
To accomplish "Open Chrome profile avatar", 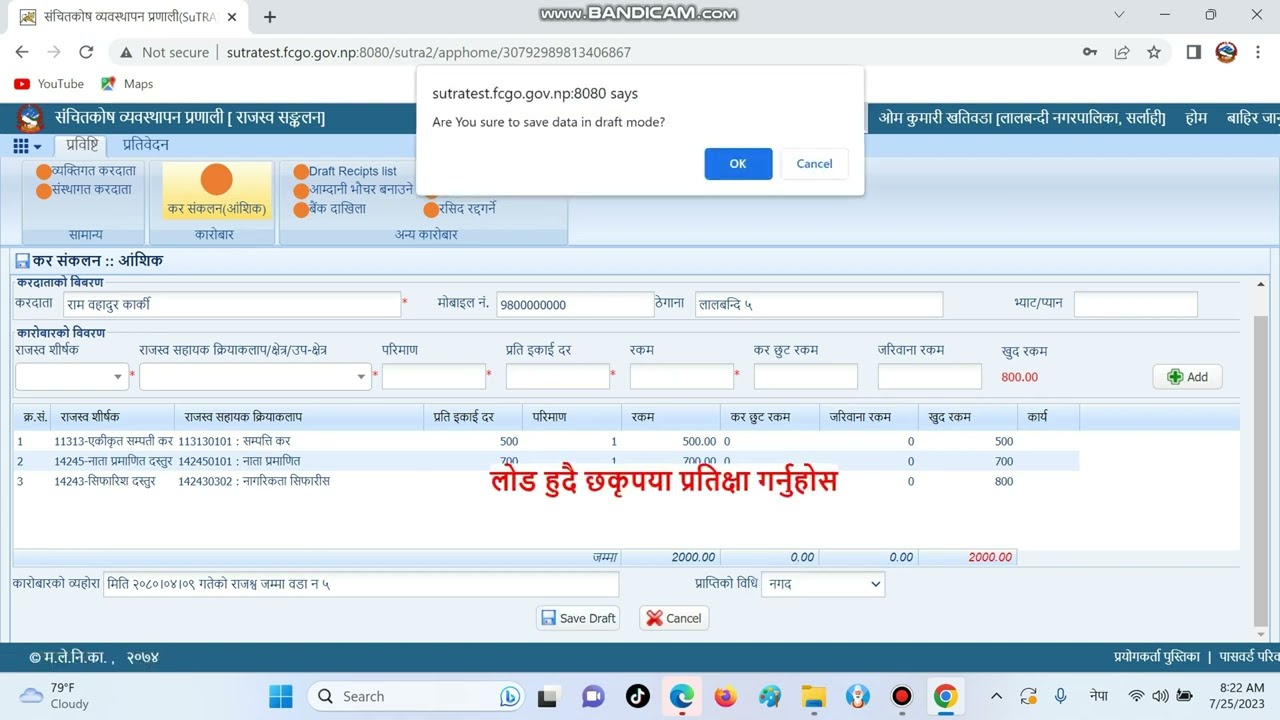I will pyautogui.click(x=1226, y=52).
